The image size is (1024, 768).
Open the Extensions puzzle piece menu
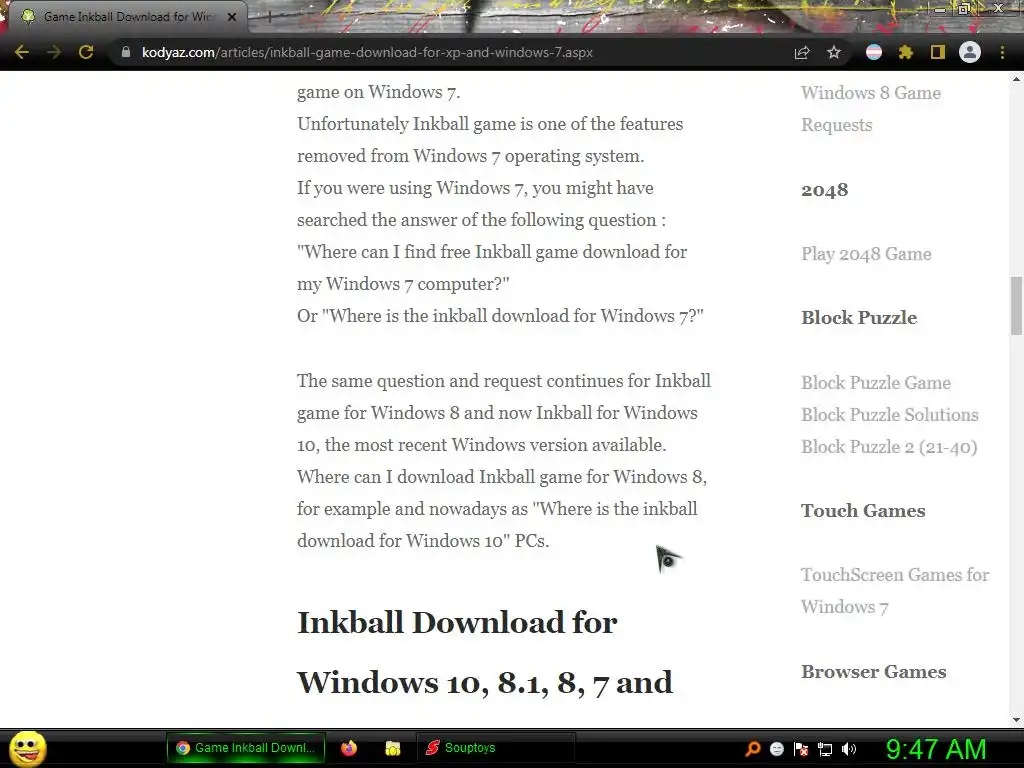pyautogui.click(x=905, y=52)
